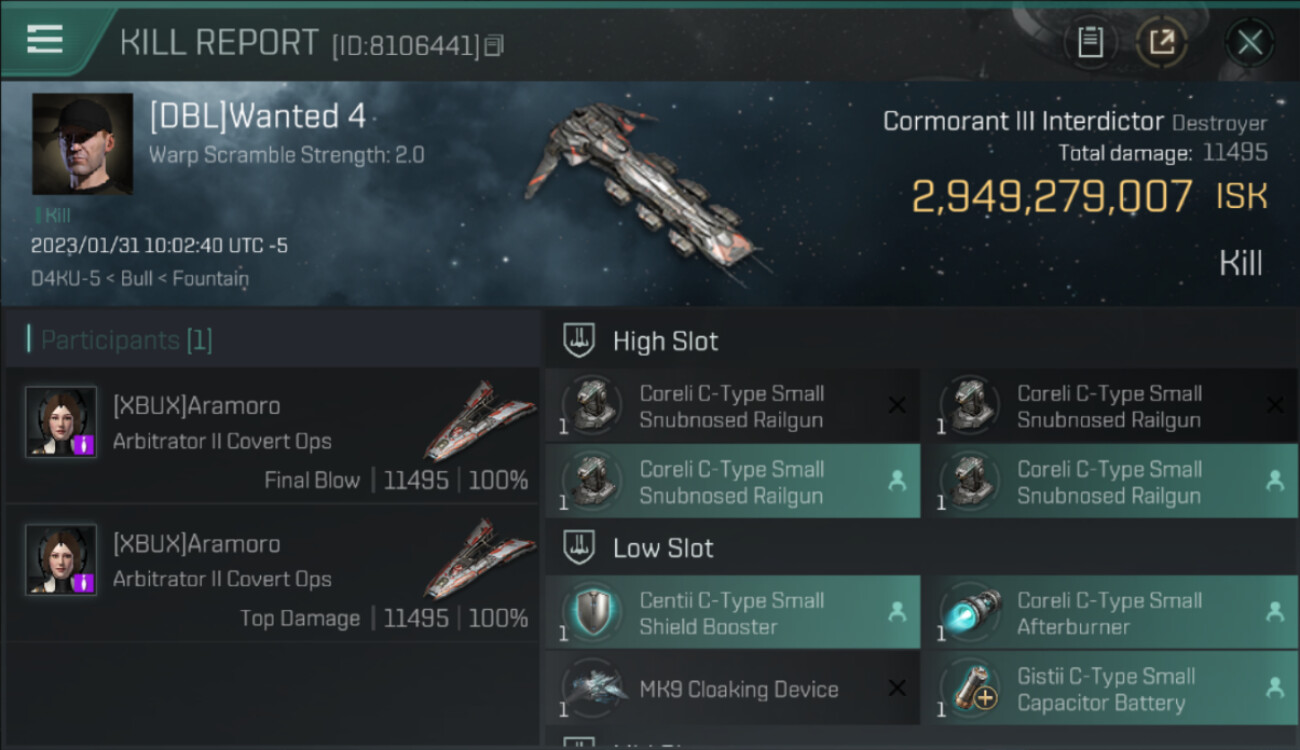
Task: Open Aramoro's Final Blow portrait
Action: 61,422
